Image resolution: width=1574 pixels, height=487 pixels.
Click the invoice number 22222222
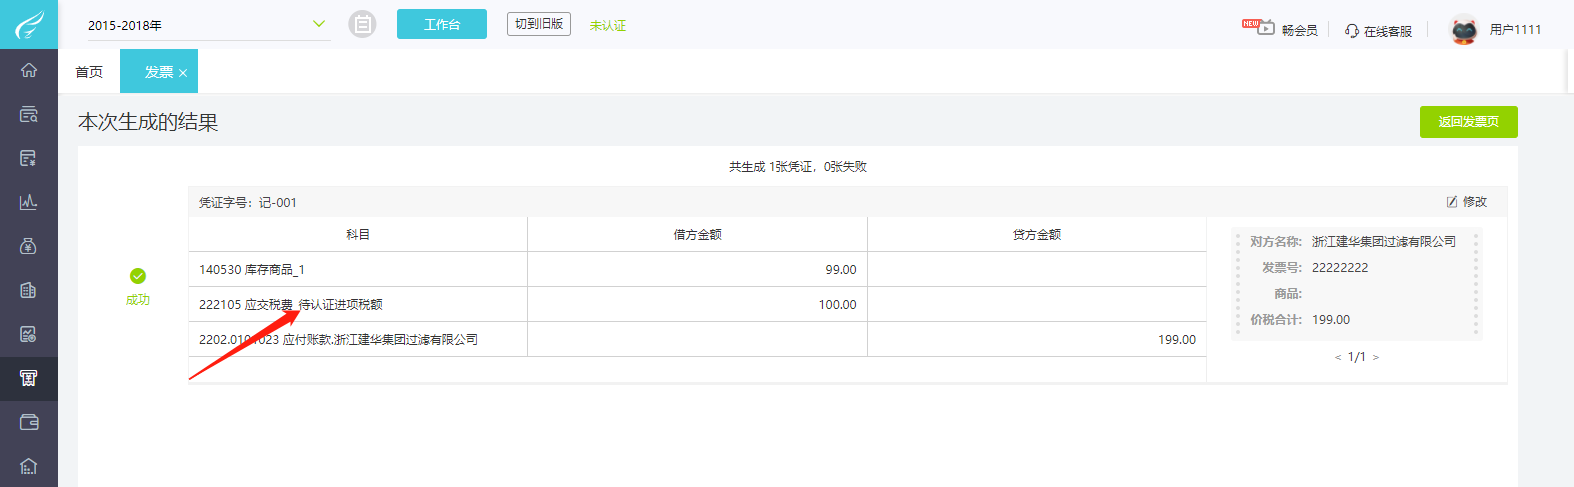coord(1340,268)
